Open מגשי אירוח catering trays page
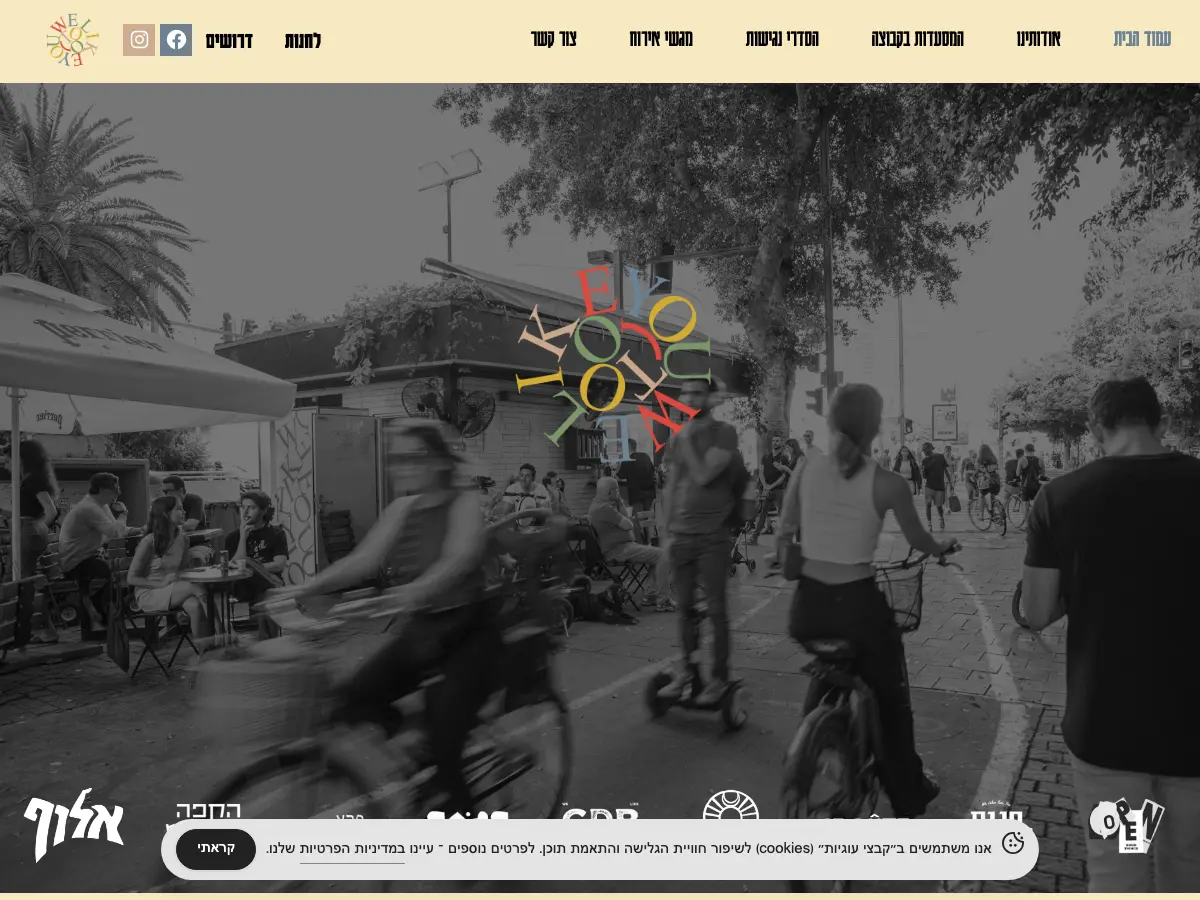The width and height of the screenshot is (1200, 900). [661, 40]
